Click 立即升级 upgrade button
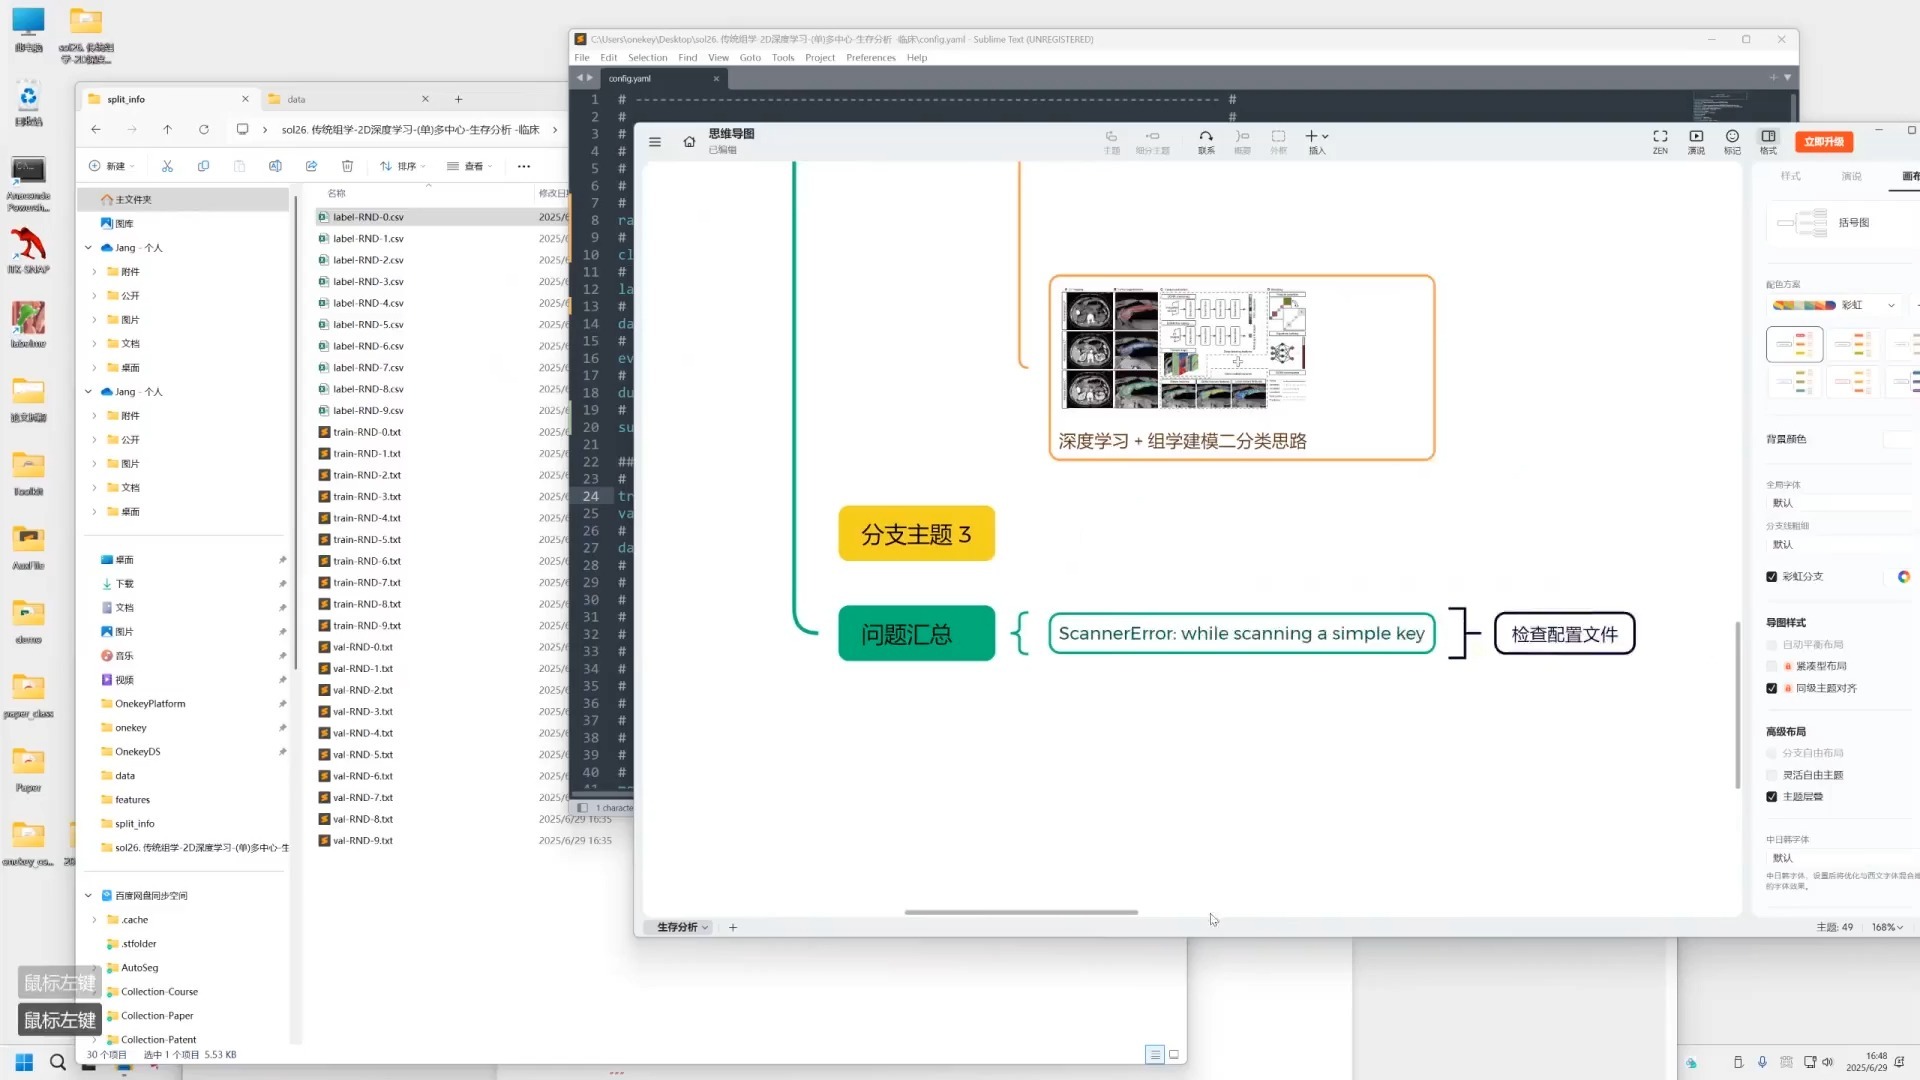Screen dimensions: 1920x1080 pos(1824,142)
